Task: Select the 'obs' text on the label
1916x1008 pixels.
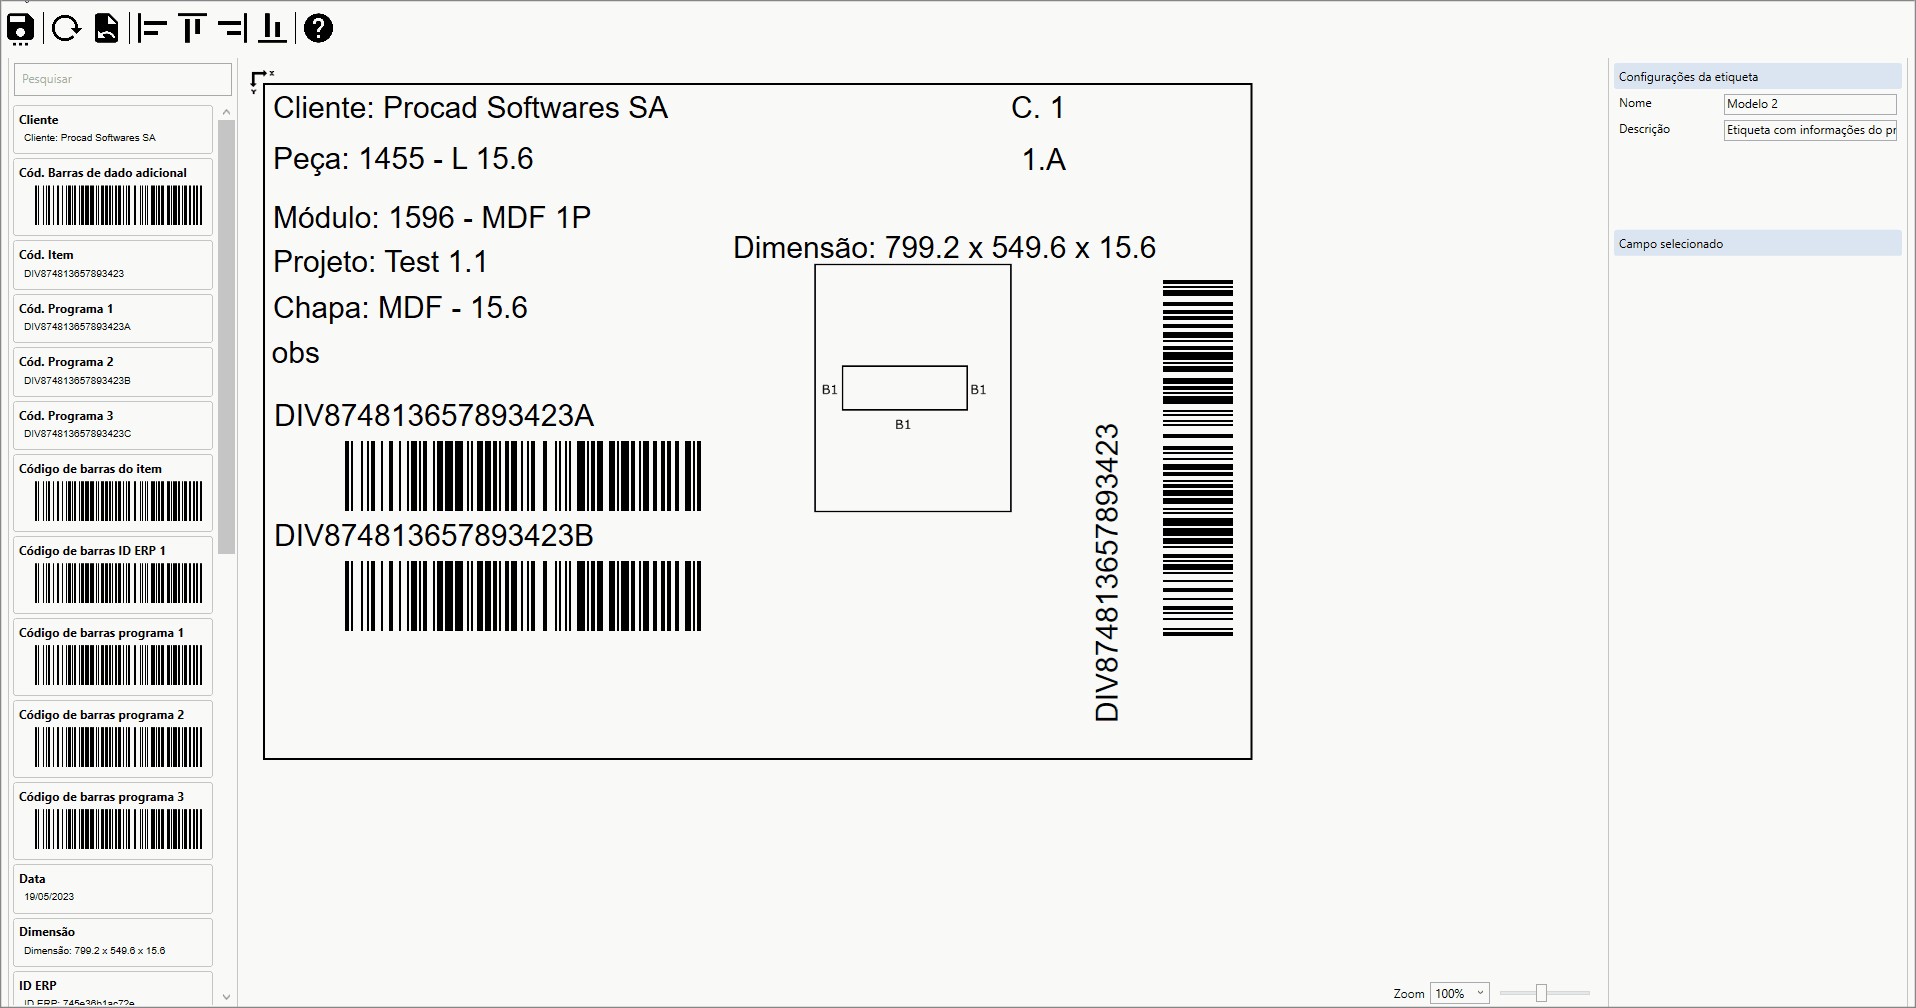Action: coord(296,353)
